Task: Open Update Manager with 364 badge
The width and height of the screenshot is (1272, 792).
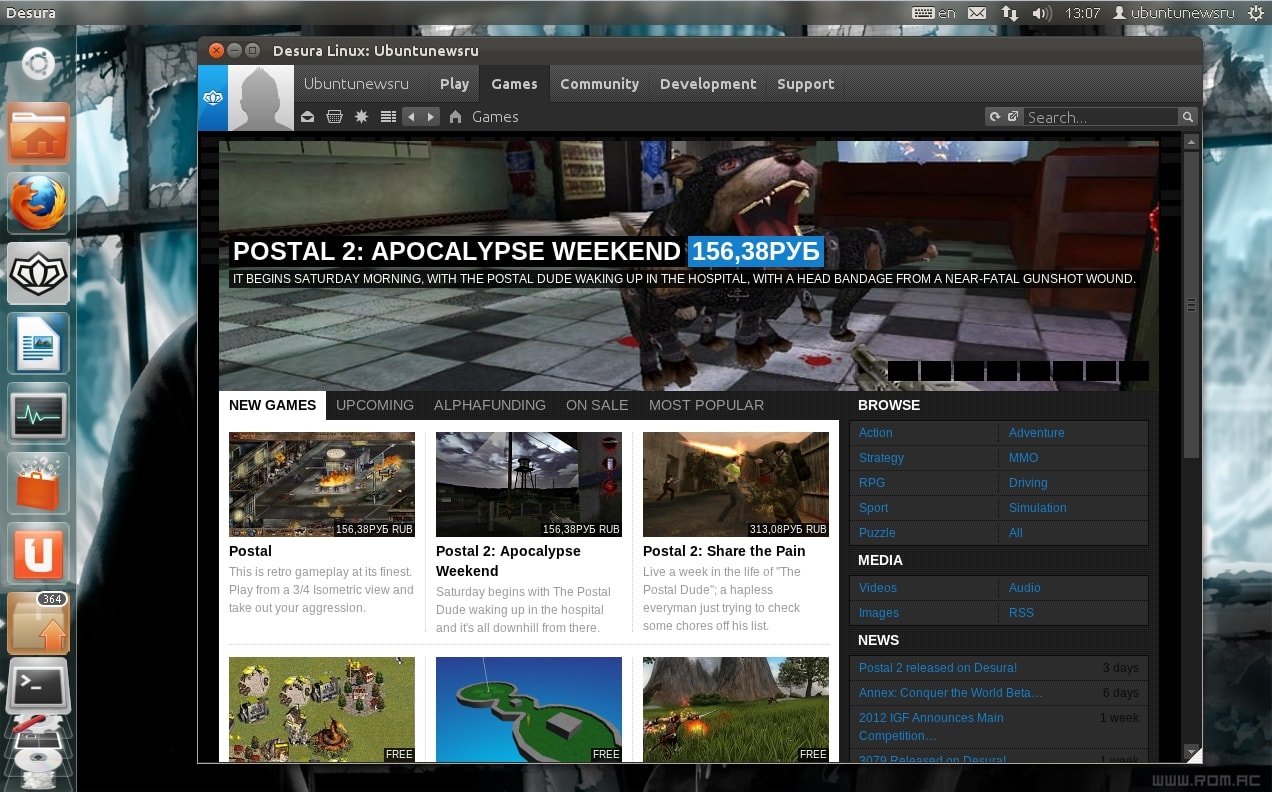Action: tap(39, 623)
